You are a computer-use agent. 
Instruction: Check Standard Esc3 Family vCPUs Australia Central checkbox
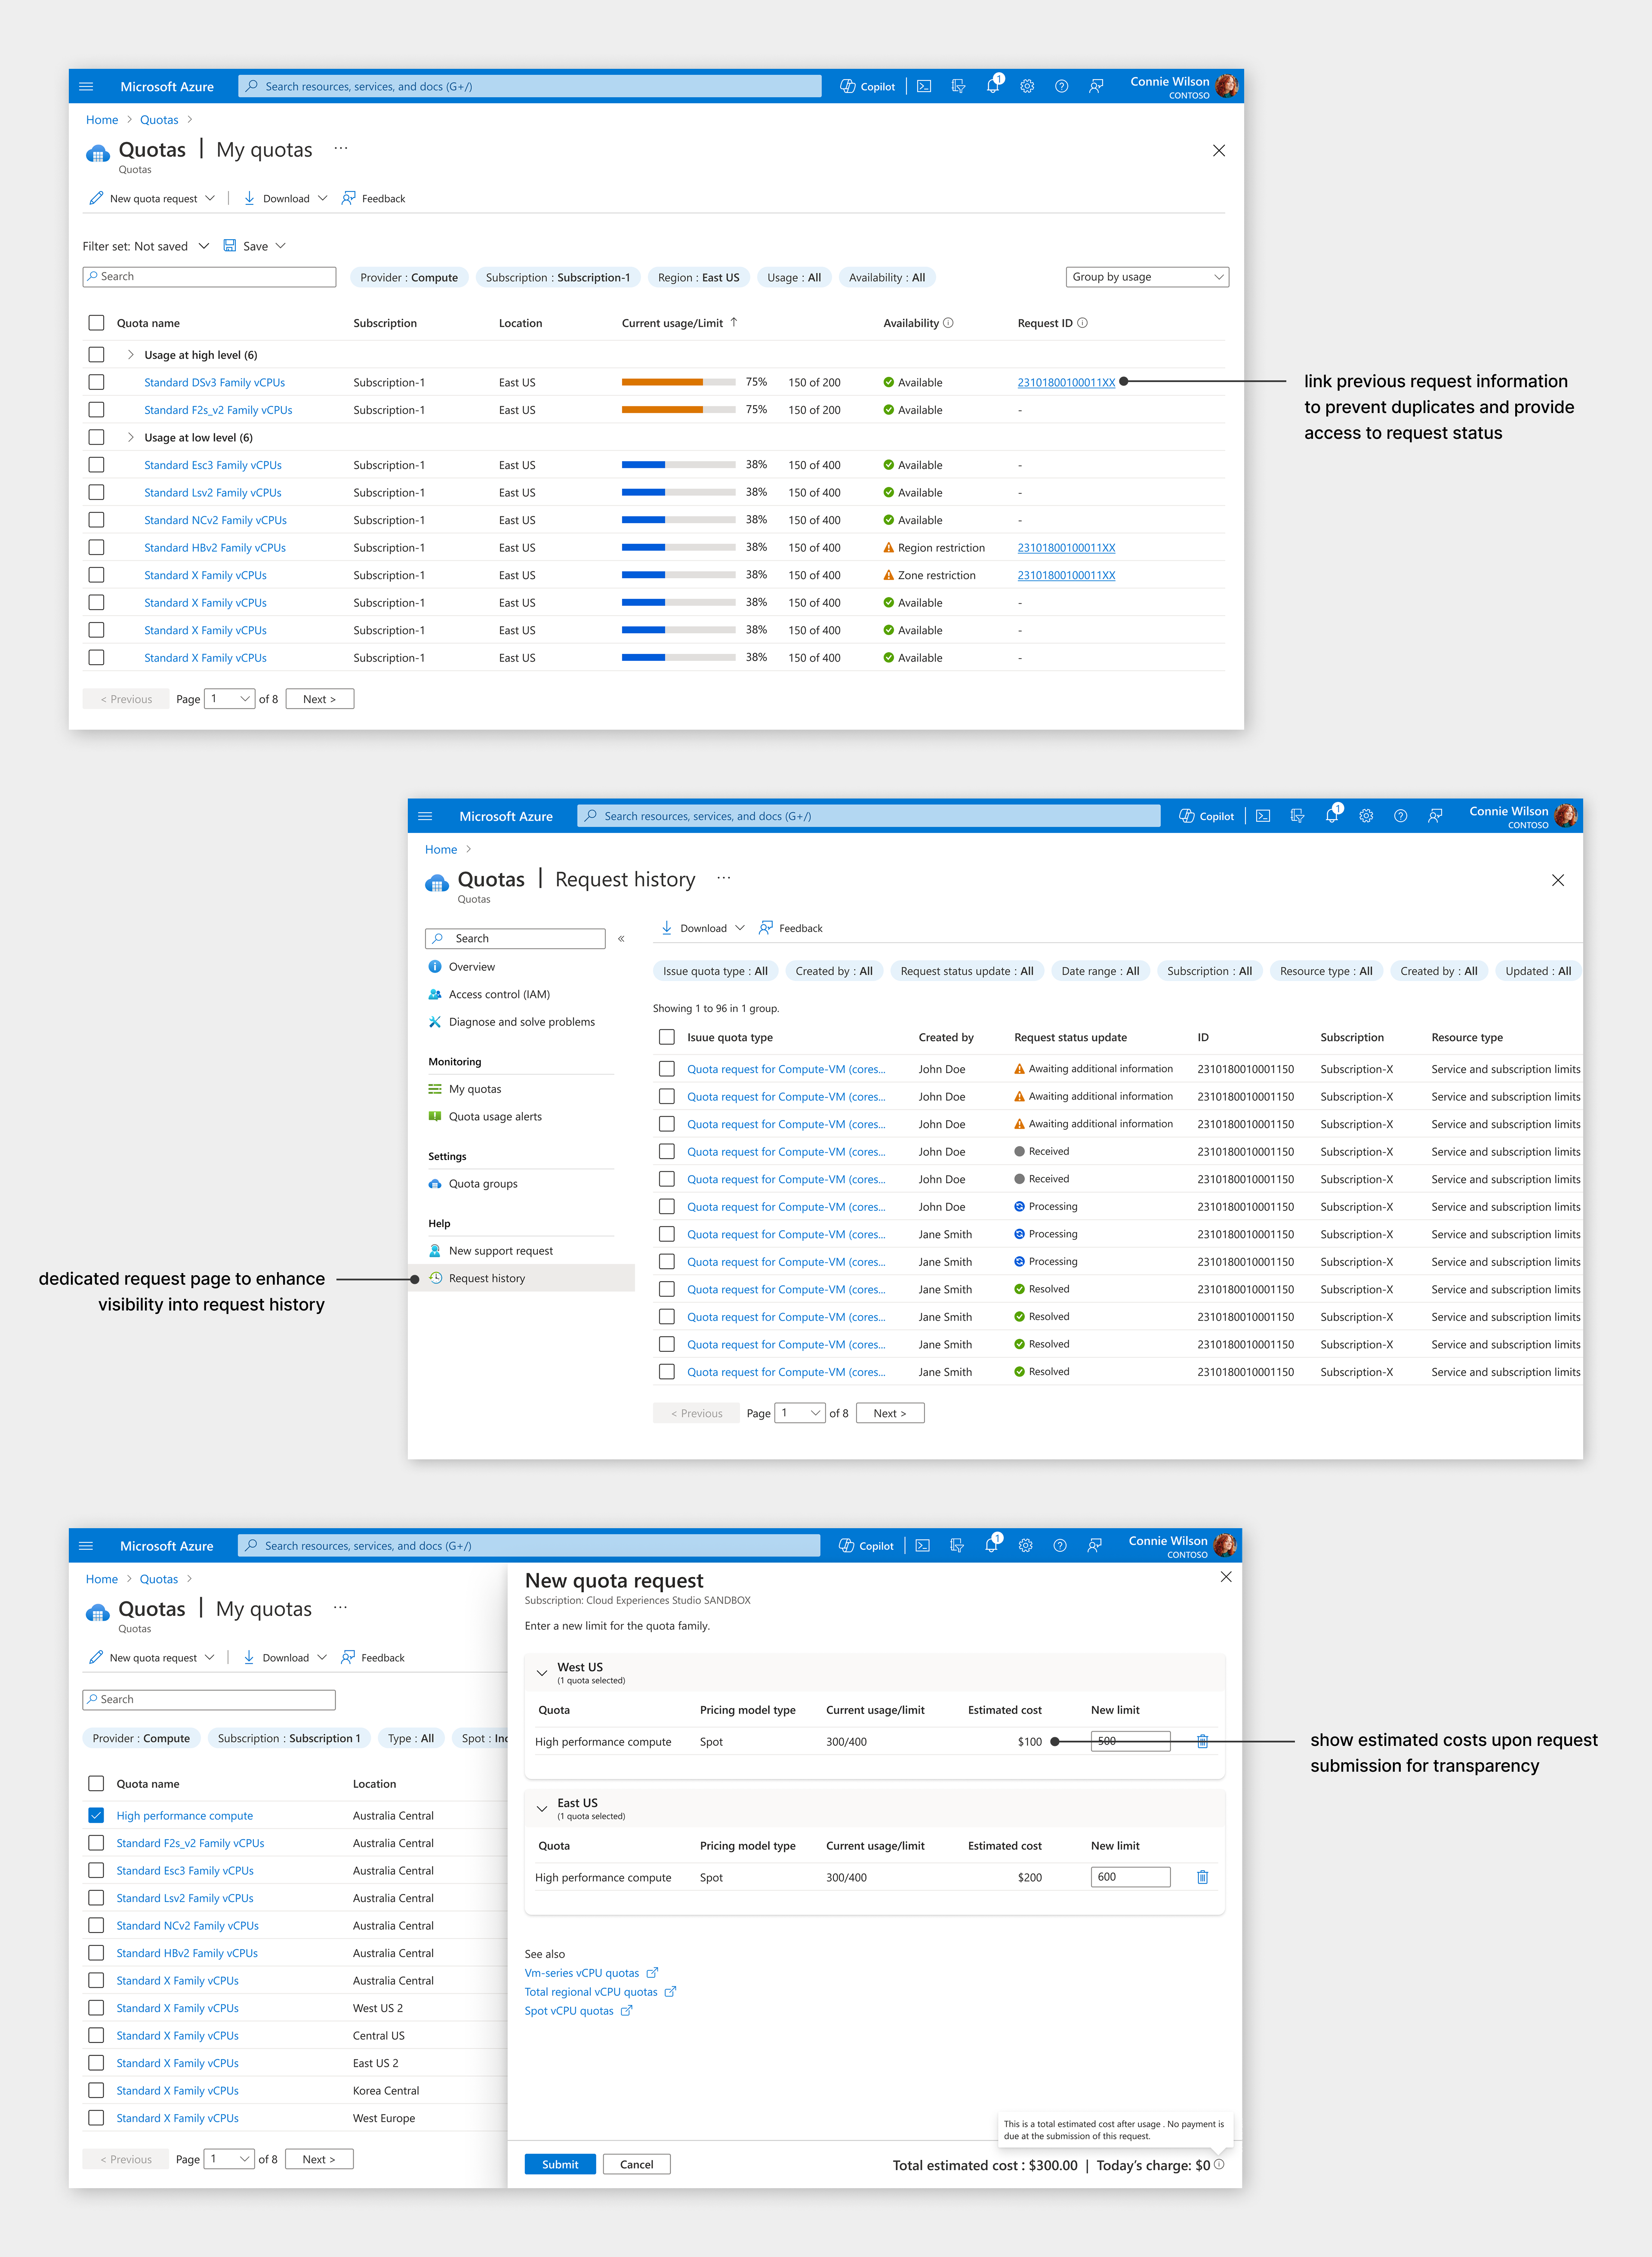(96, 1870)
